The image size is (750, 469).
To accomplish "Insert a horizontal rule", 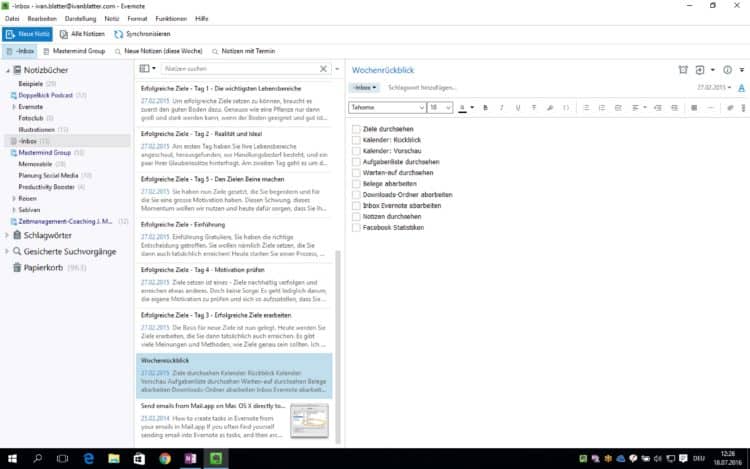I will click(710, 108).
